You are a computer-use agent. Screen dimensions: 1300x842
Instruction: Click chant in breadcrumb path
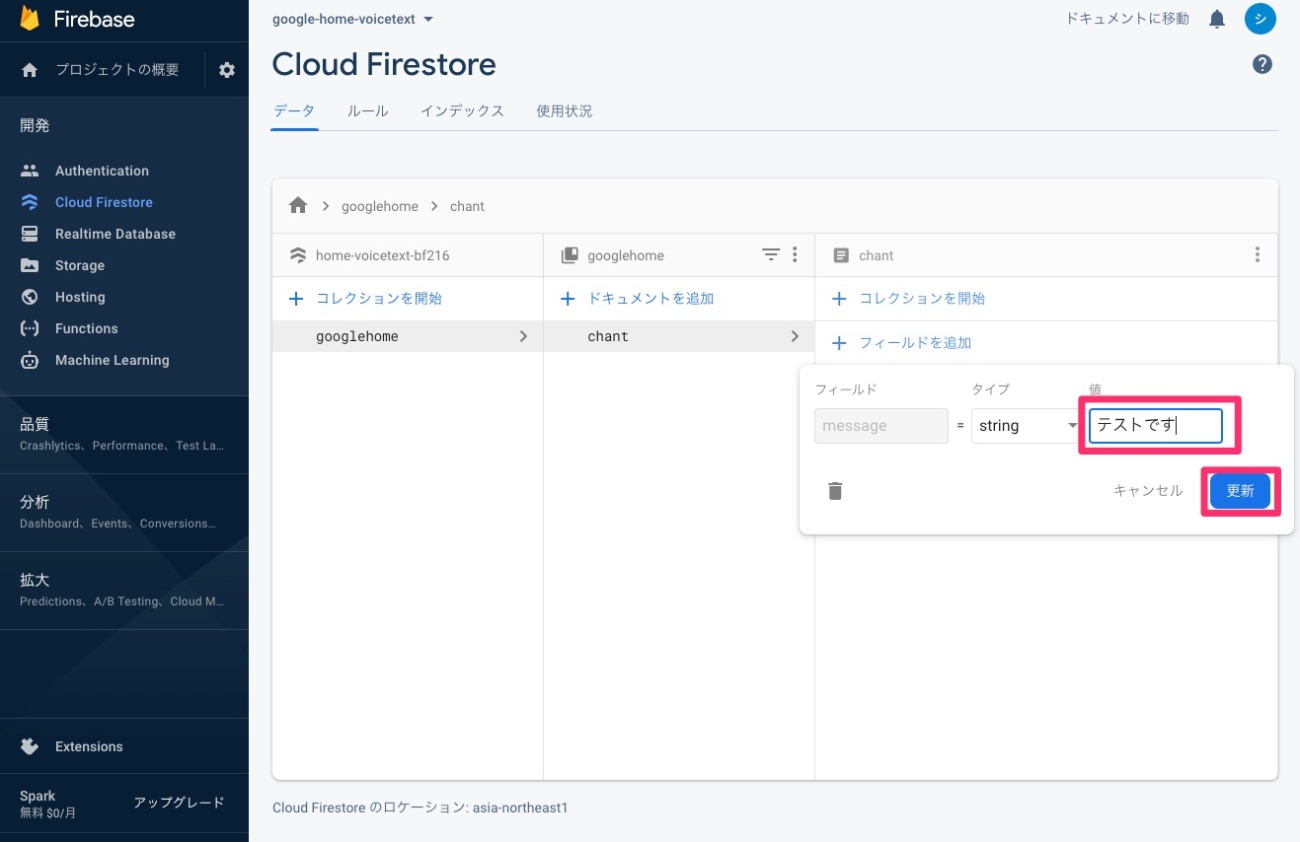467,206
